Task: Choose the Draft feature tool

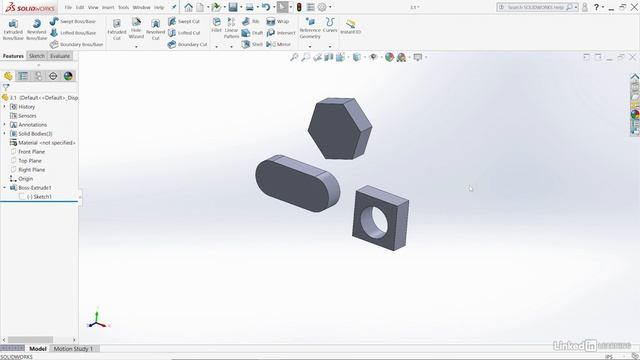Action: [x=252, y=33]
